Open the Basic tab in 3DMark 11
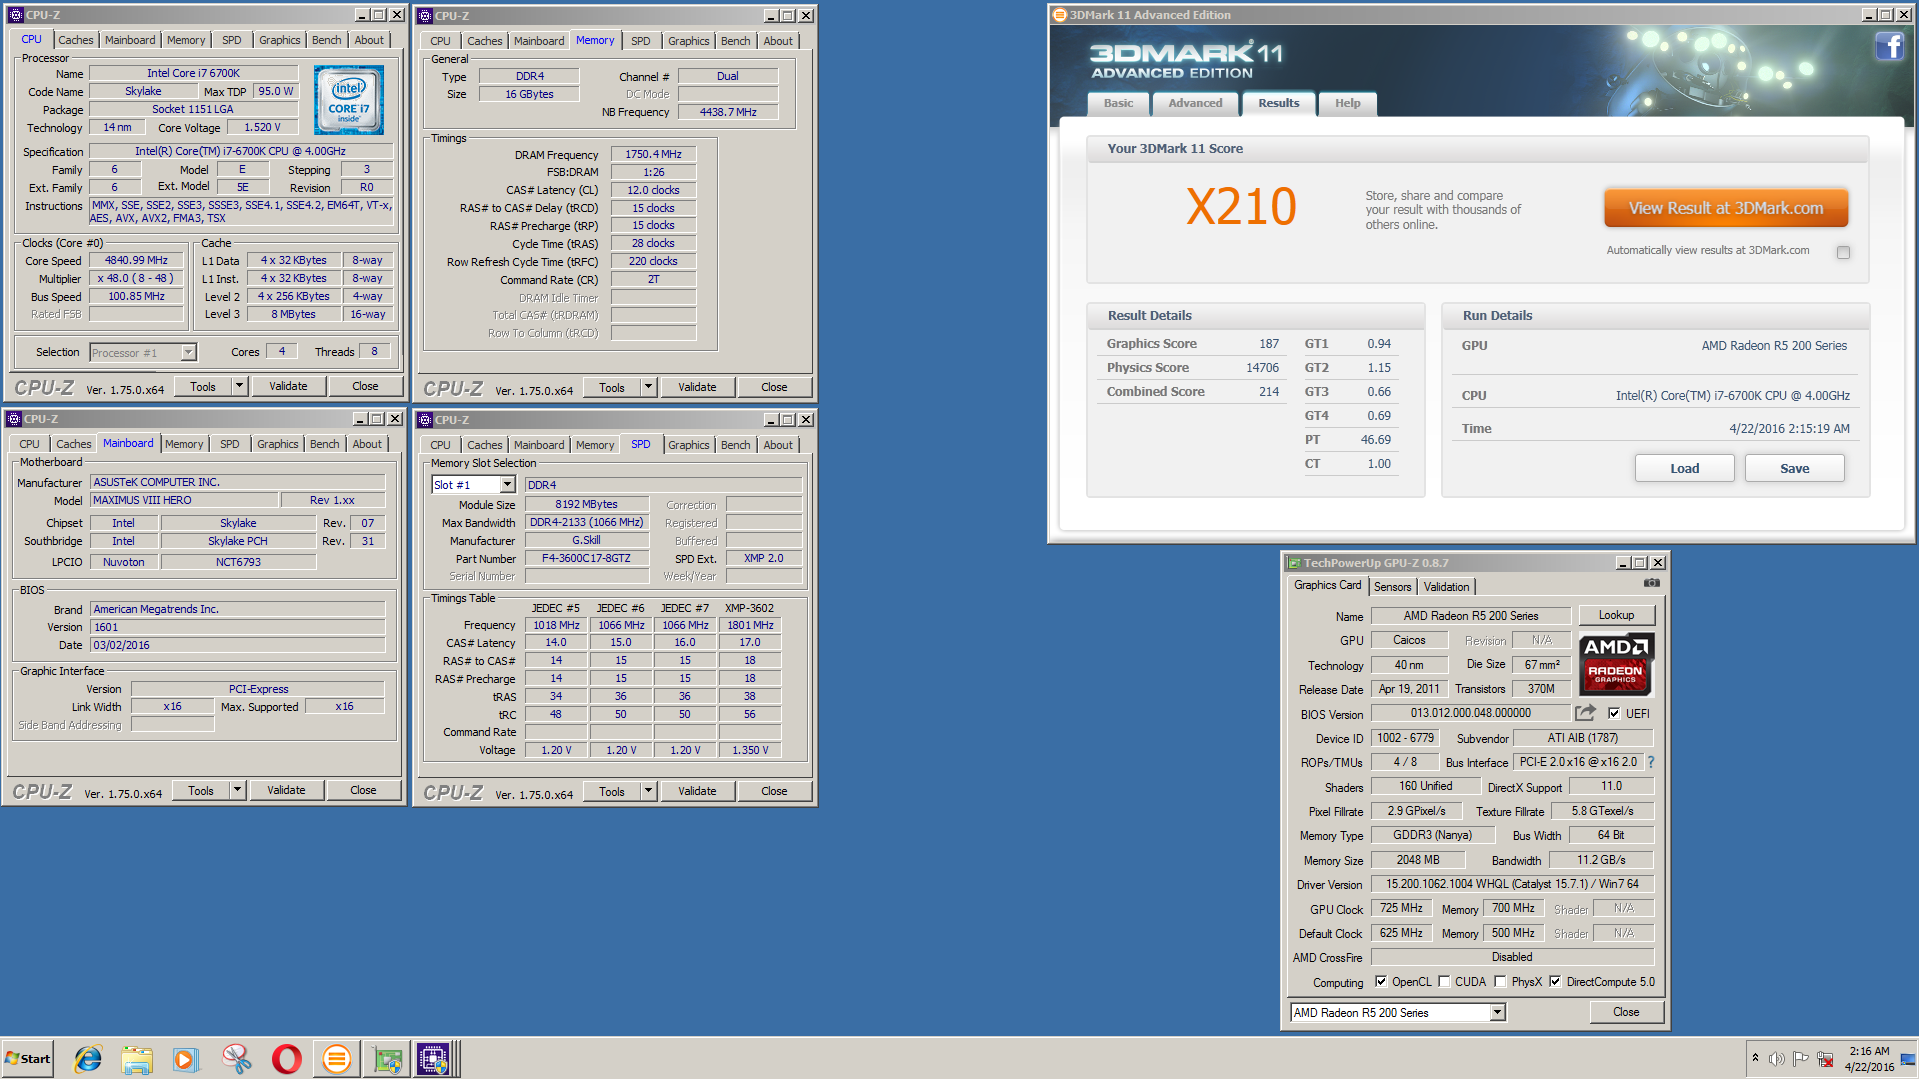 (x=1118, y=103)
